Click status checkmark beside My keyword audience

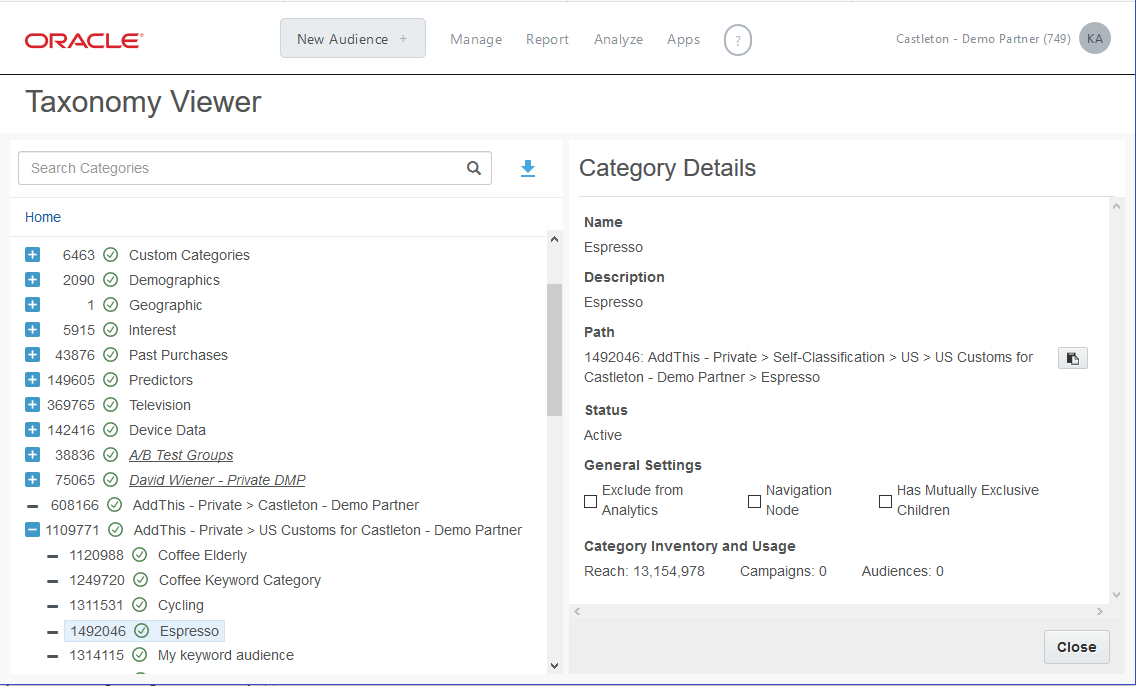pyautogui.click(x=140, y=655)
